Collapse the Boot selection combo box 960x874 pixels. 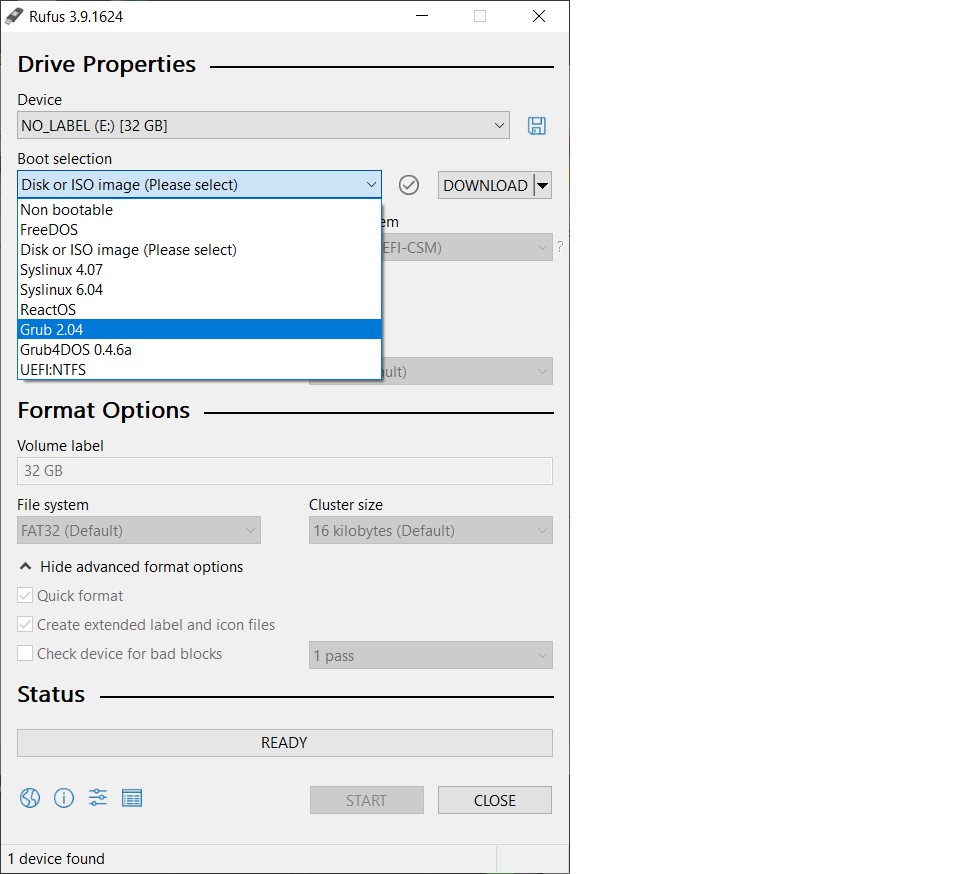coord(199,184)
